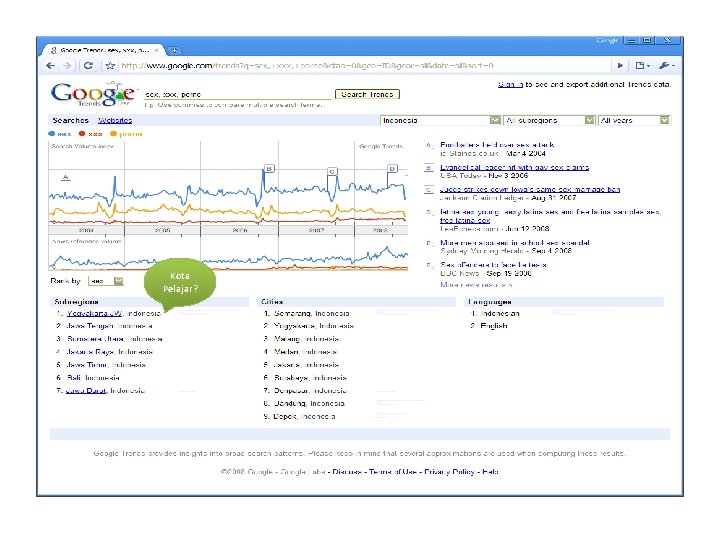
Task: Open the Google Labs footer link
Action: (x=303, y=472)
